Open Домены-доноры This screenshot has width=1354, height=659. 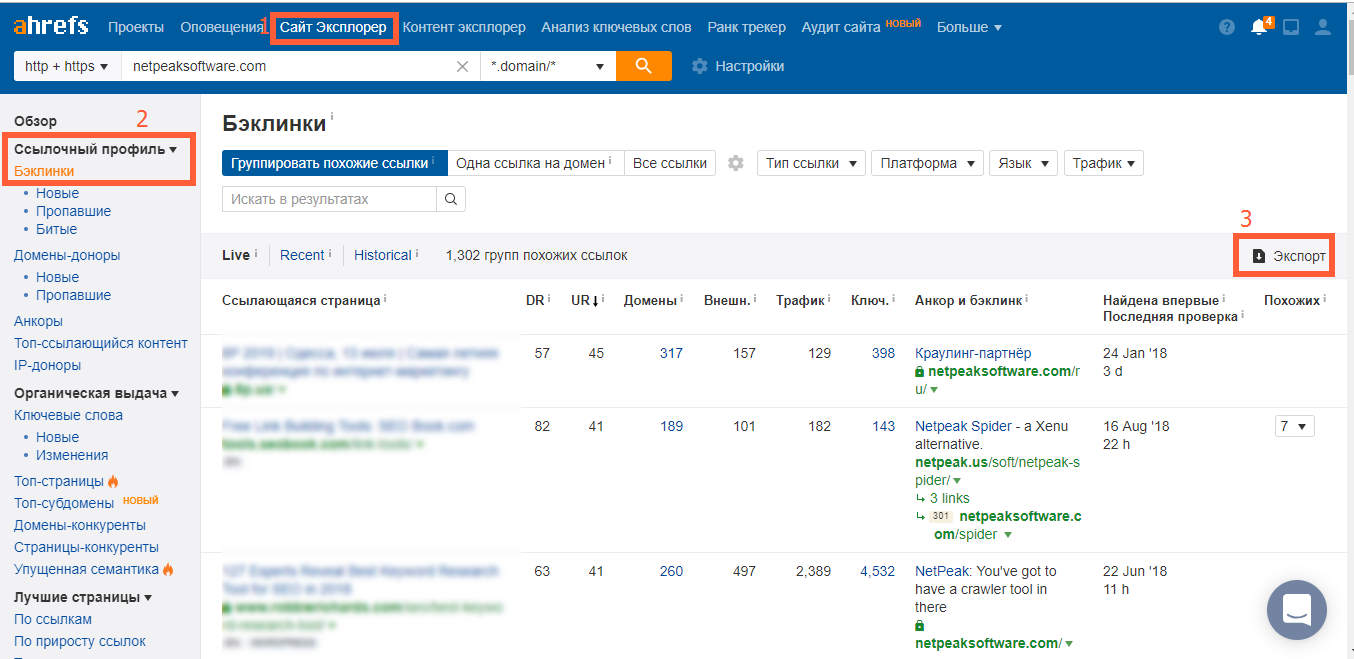click(67, 255)
